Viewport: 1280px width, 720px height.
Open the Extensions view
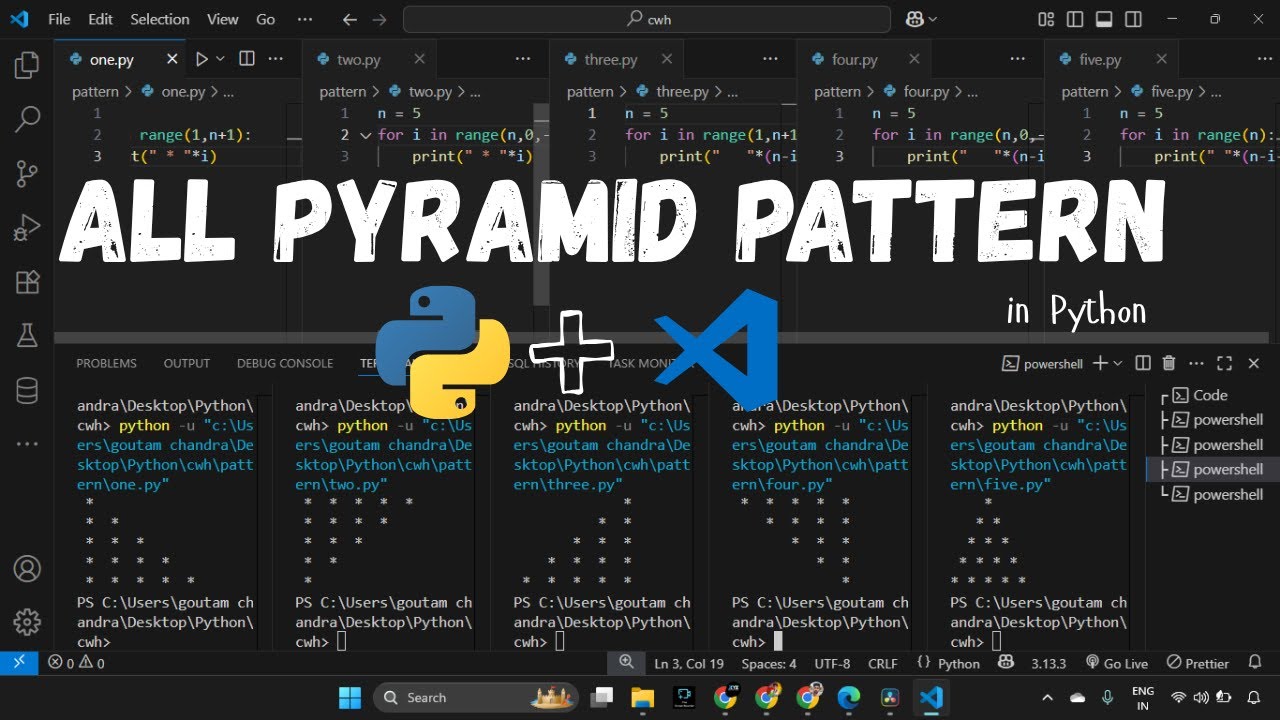[27, 282]
